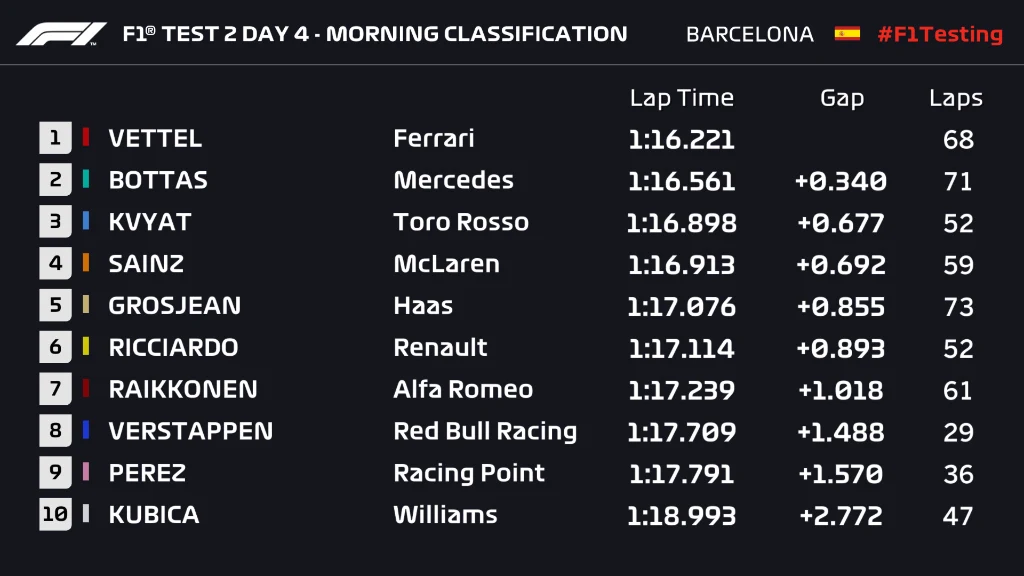Viewport: 1024px width, 576px height.
Task: Click Ferrari's red team color bar
Action: 86,138
